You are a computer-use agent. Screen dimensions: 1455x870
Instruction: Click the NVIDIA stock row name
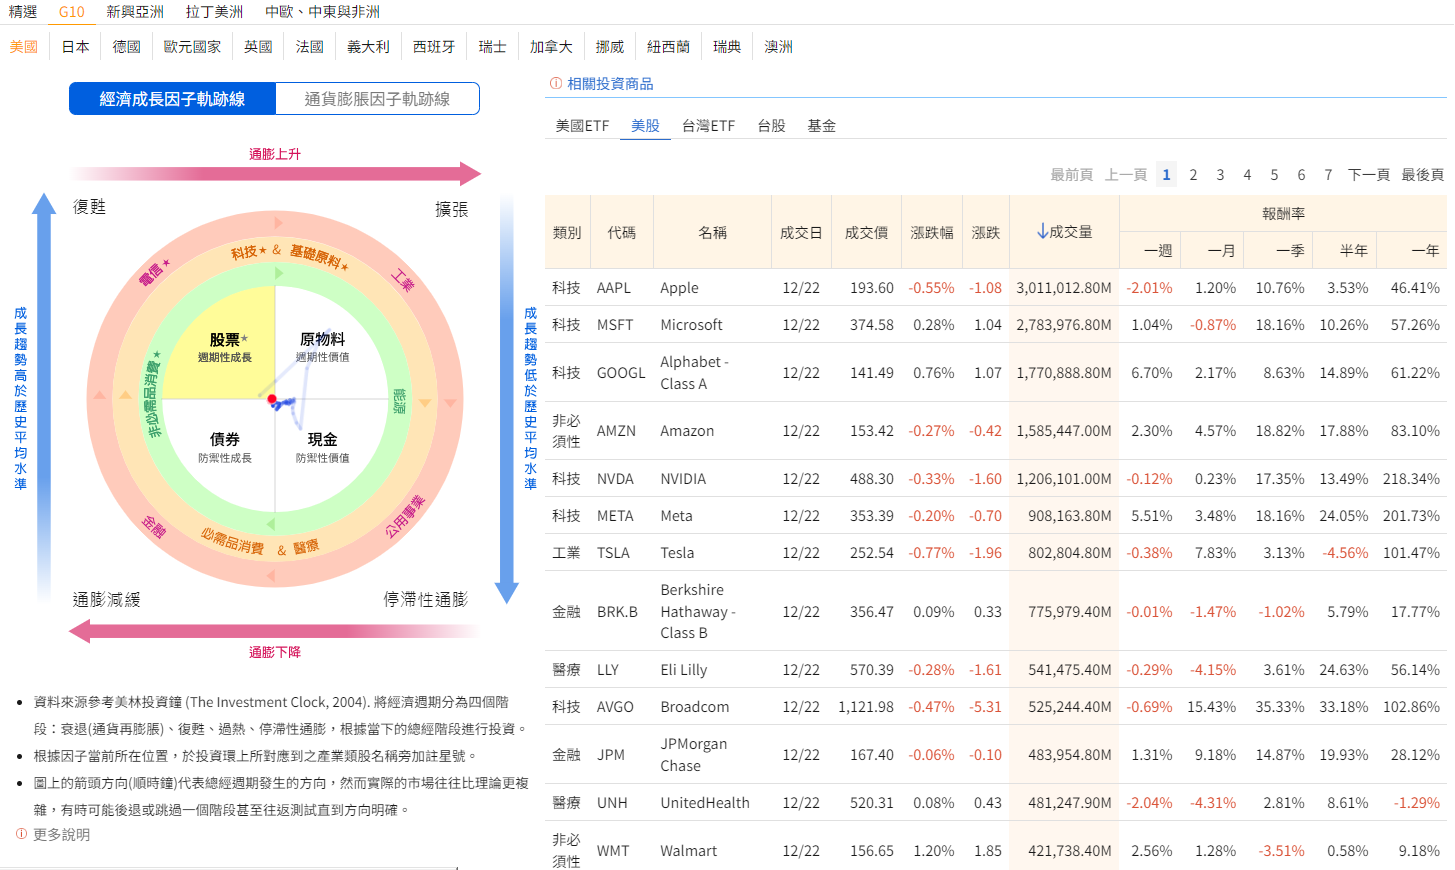pos(683,479)
